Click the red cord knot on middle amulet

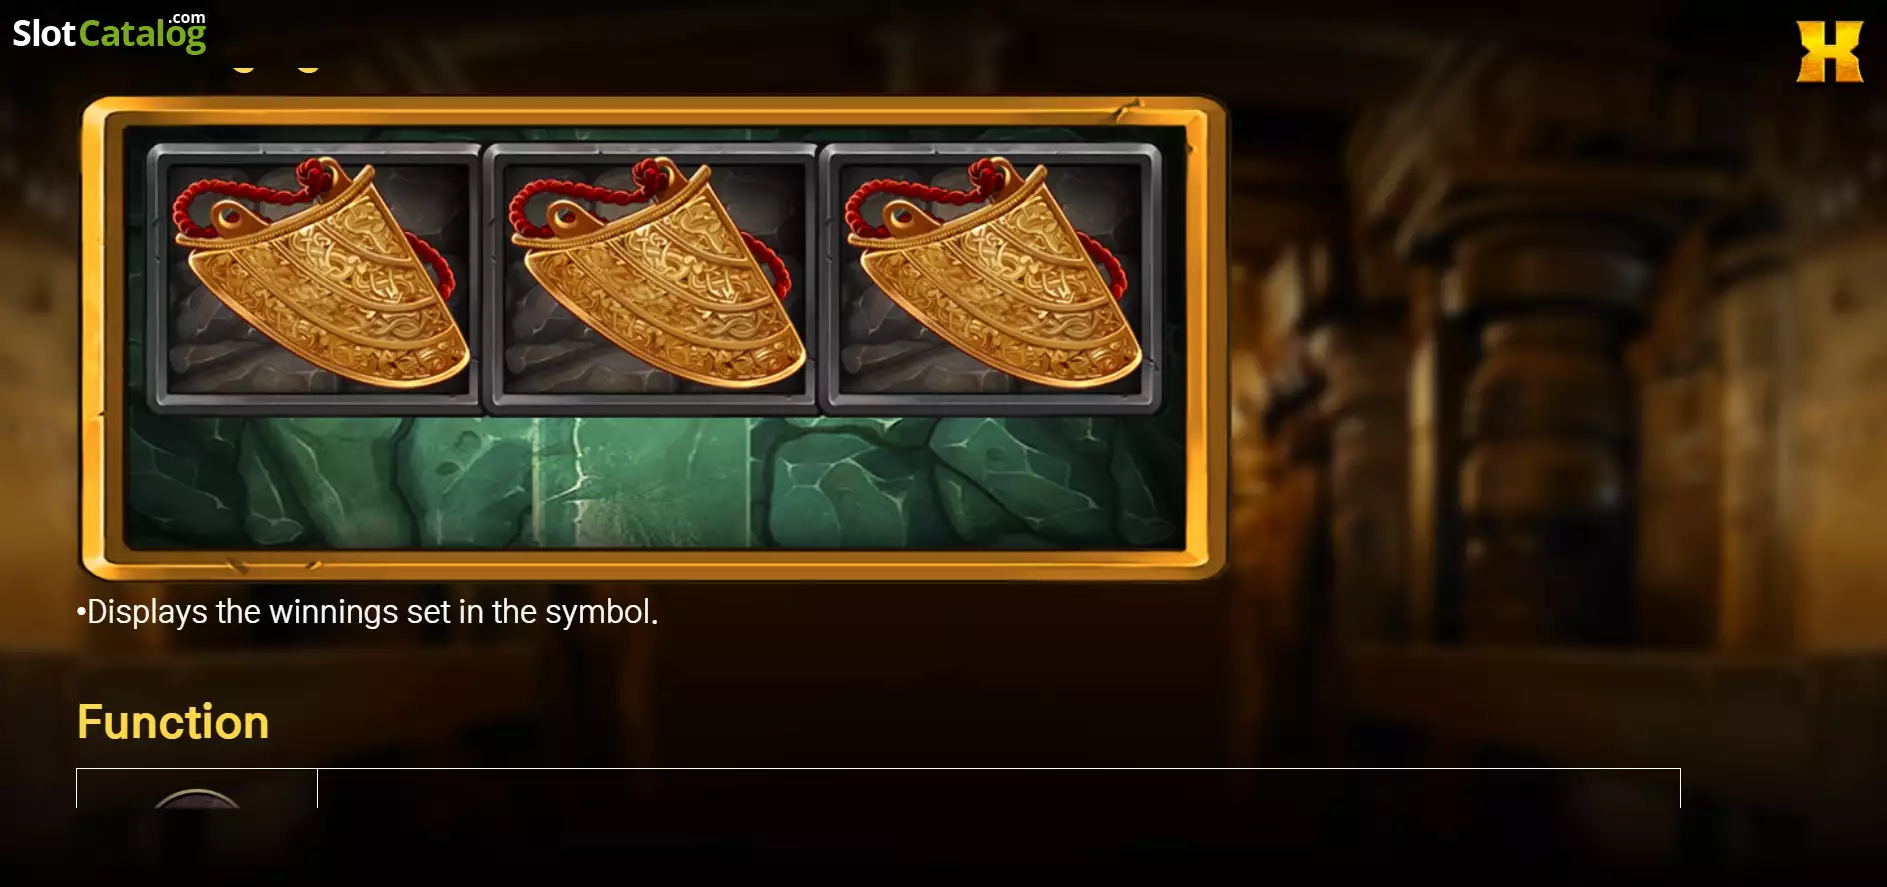654,178
